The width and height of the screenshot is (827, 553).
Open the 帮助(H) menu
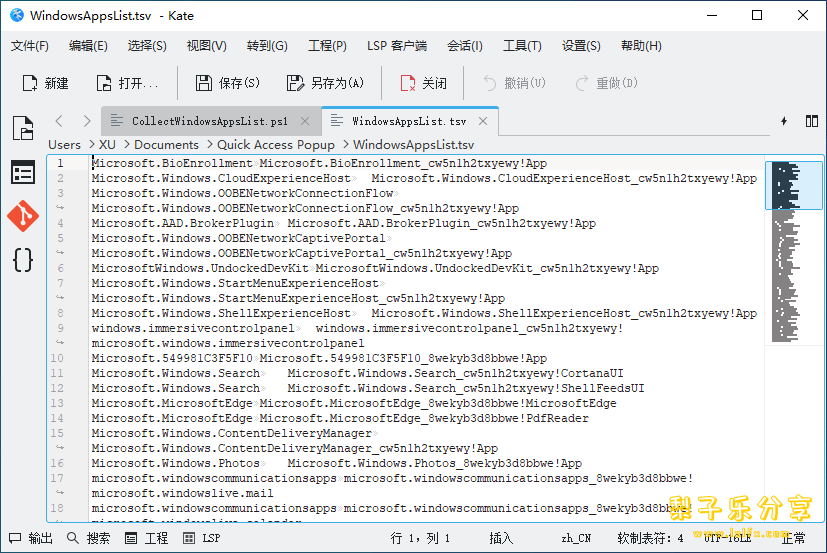[x=641, y=46]
